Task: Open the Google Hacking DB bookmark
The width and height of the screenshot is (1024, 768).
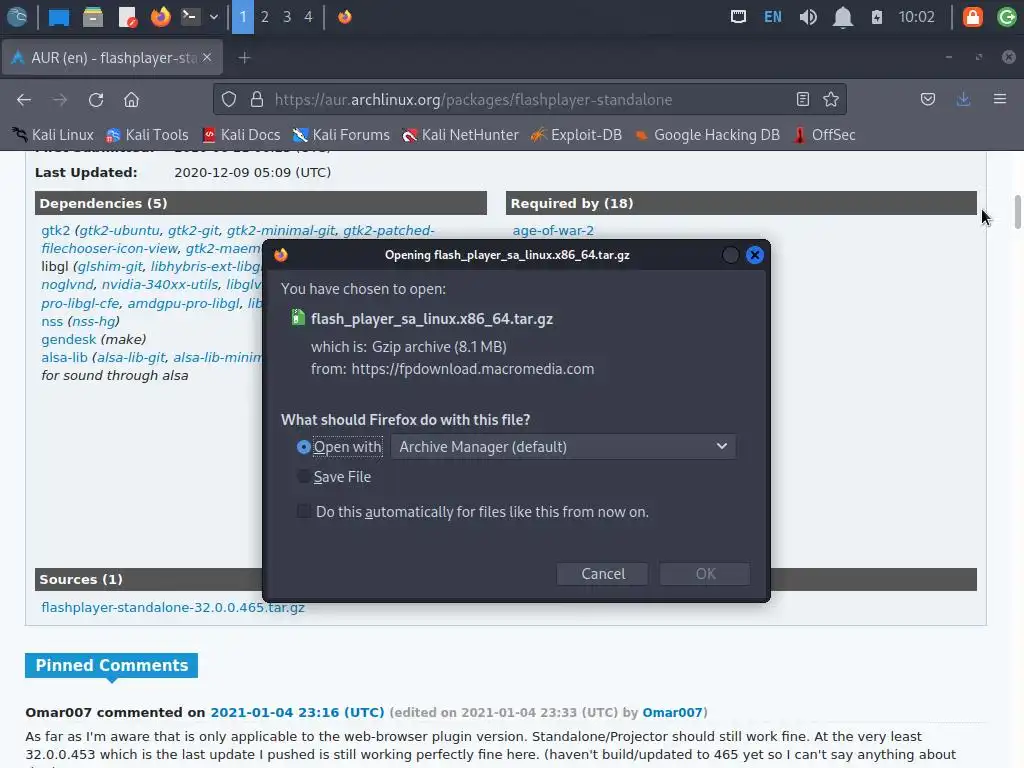Action: [x=707, y=135]
